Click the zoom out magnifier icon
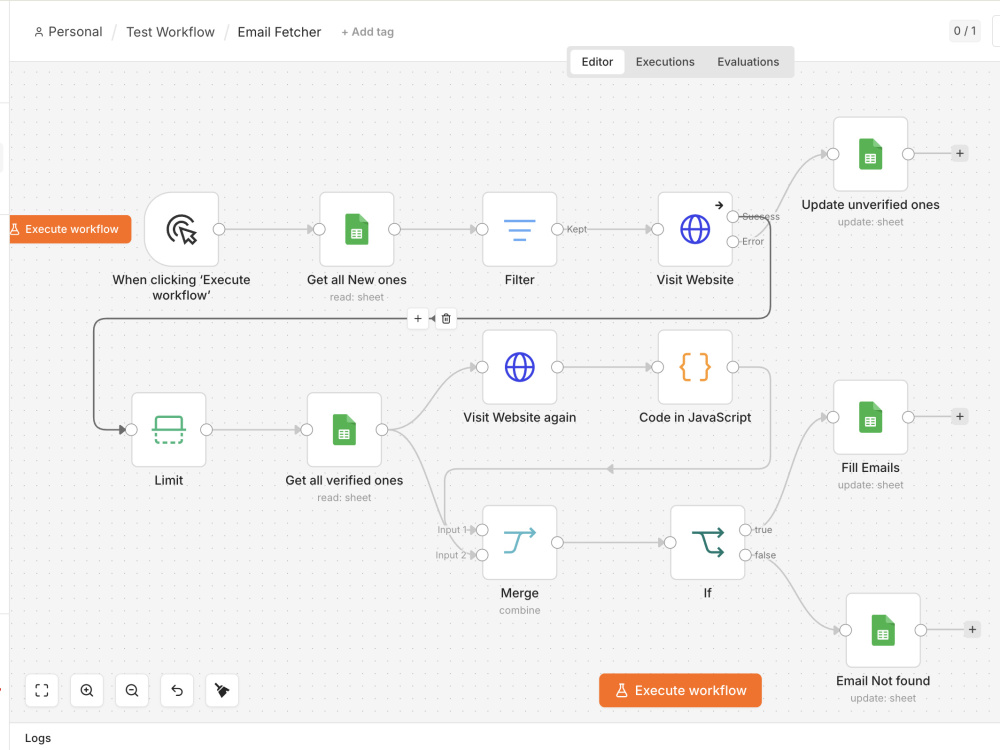This screenshot has height=750, width=1000. pyautogui.click(x=132, y=691)
